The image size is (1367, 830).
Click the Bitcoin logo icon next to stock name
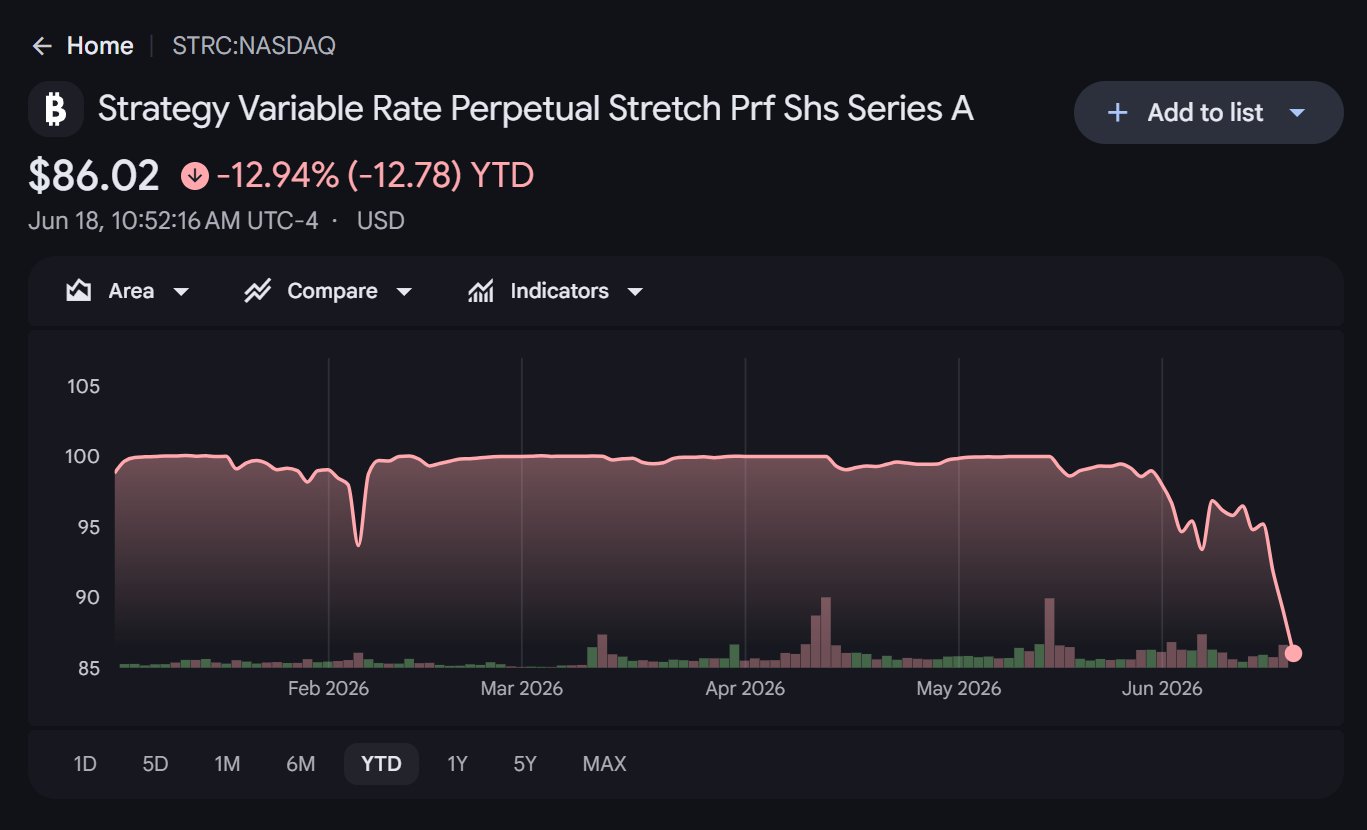(x=56, y=109)
